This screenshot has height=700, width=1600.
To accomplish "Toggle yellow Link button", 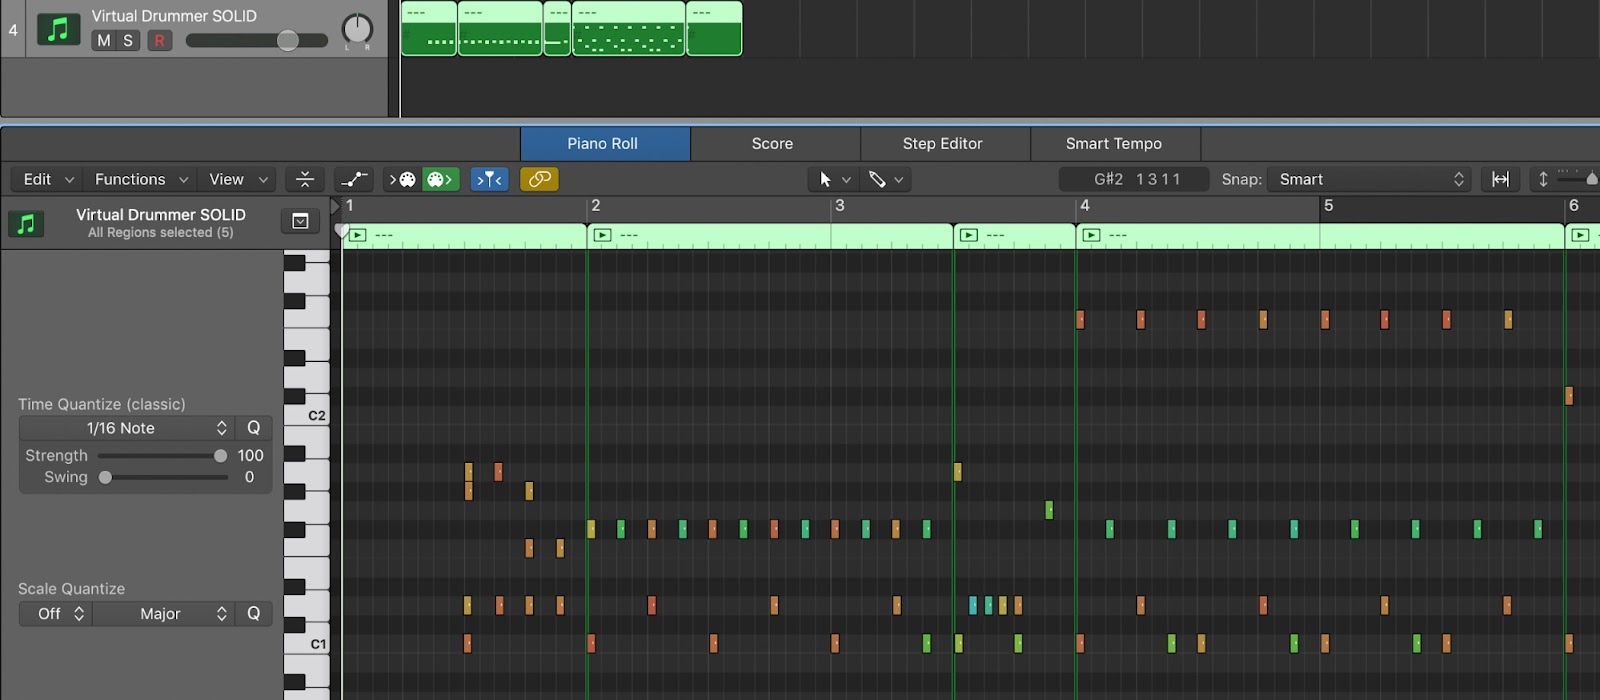I will click(x=539, y=179).
